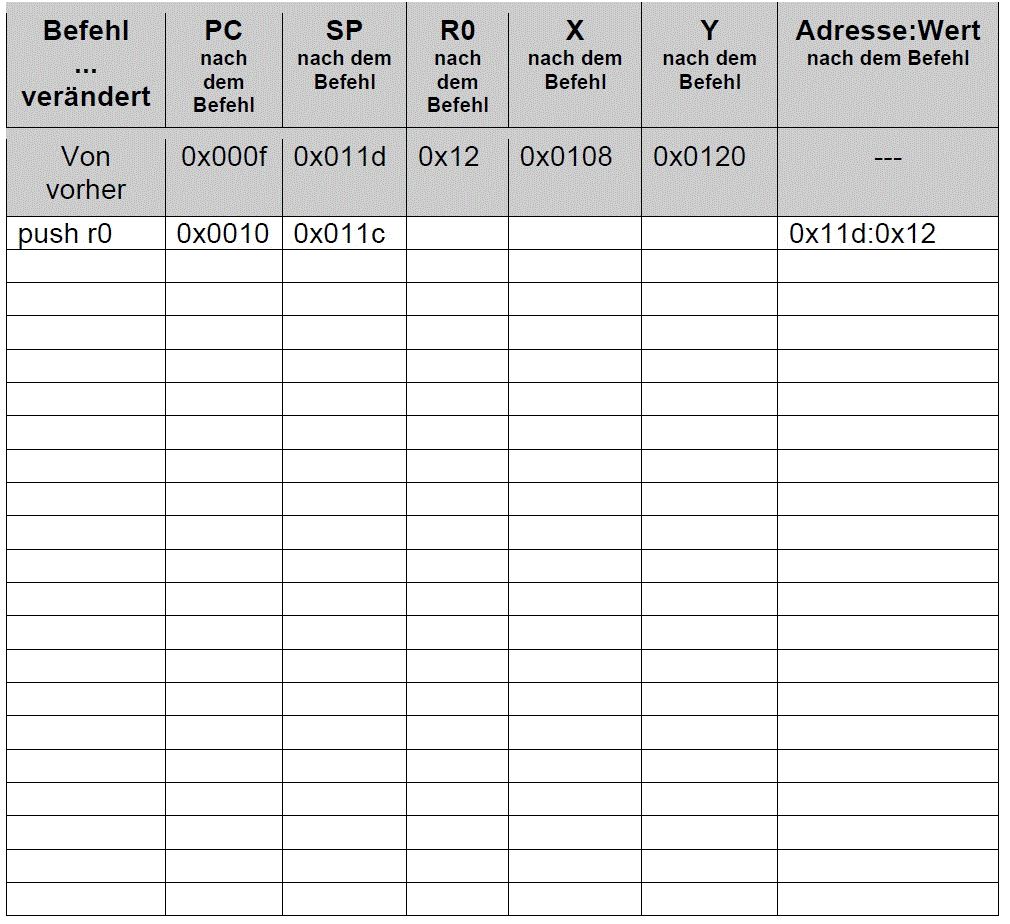Select the SP value 0x011c
The width and height of the screenshot is (1010, 924).
click(x=340, y=234)
